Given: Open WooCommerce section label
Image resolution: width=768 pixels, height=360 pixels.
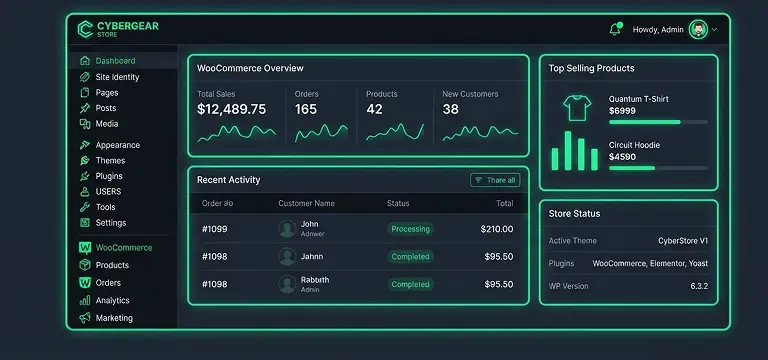Looking at the screenshot, I should pos(124,248).
